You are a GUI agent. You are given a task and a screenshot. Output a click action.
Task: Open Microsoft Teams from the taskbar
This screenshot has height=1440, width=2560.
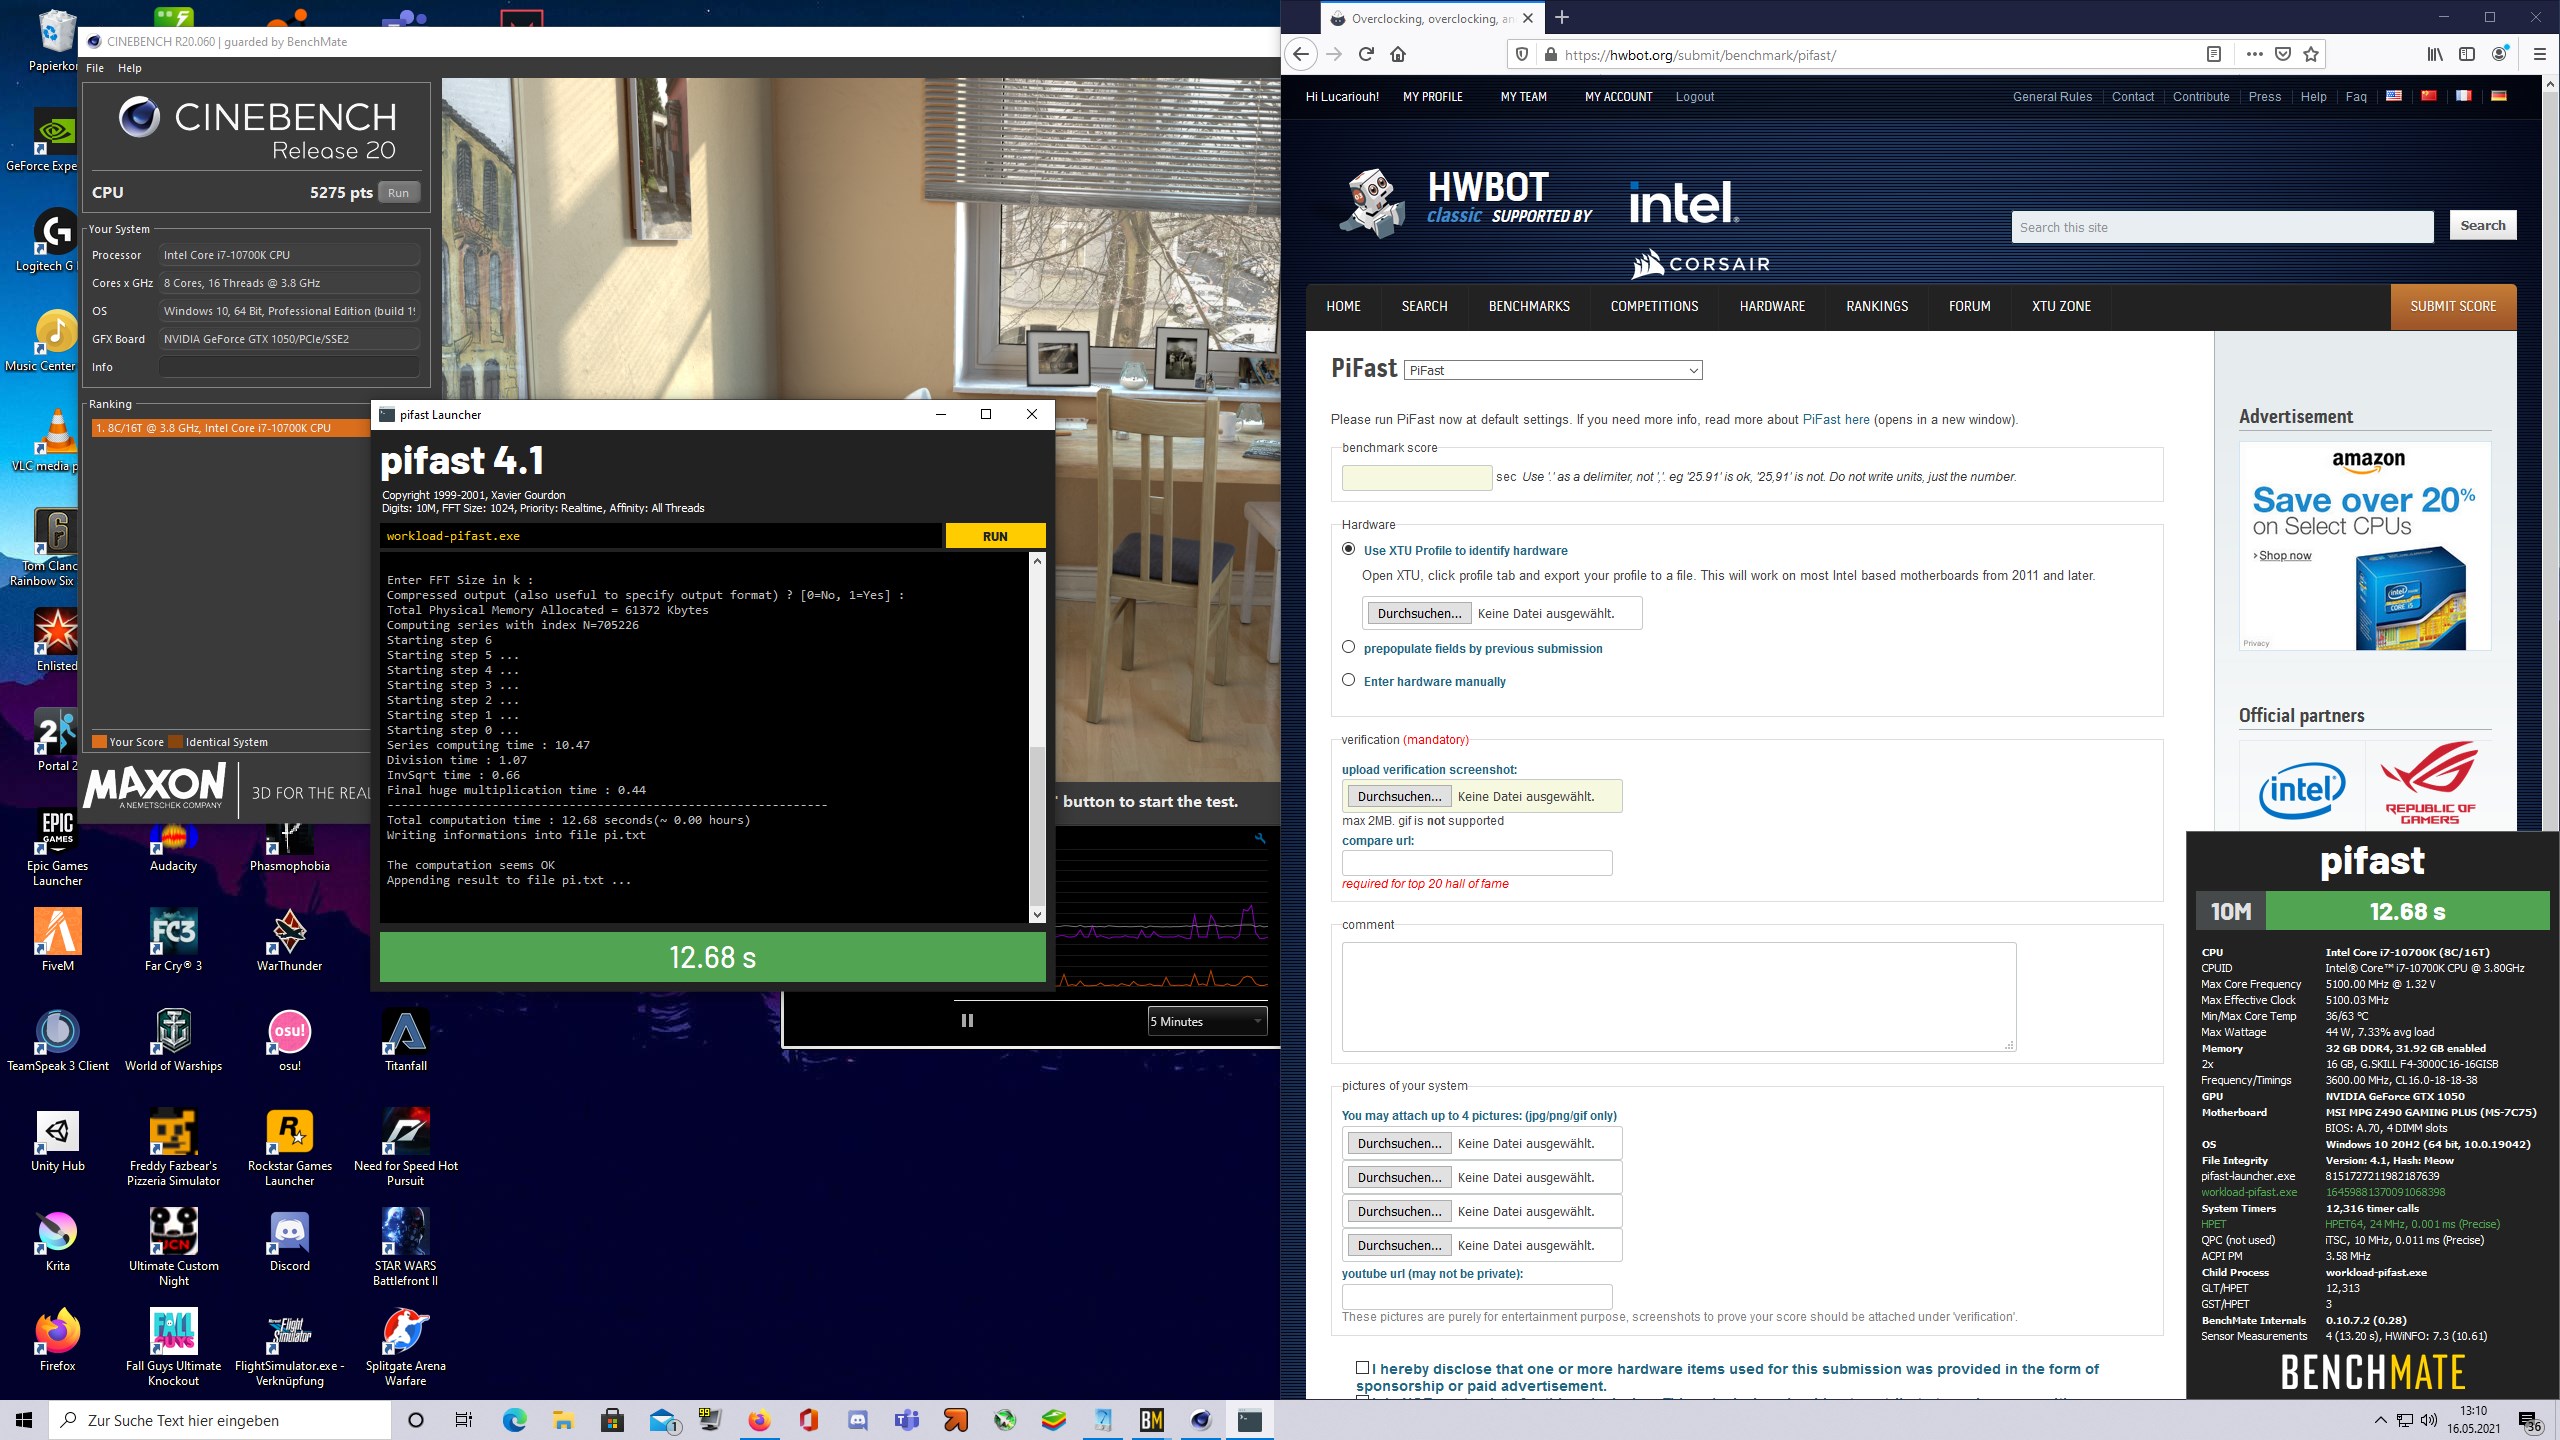tap(907, 1420)
